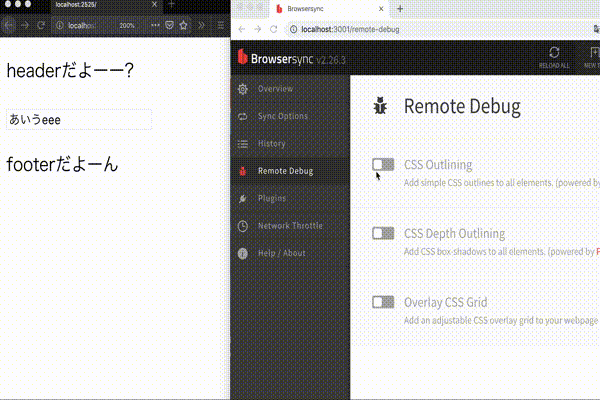Open Help / About in the sidebar
This screenshot has width=600, height=400.
pyautogui.click(x=290, y=253)
